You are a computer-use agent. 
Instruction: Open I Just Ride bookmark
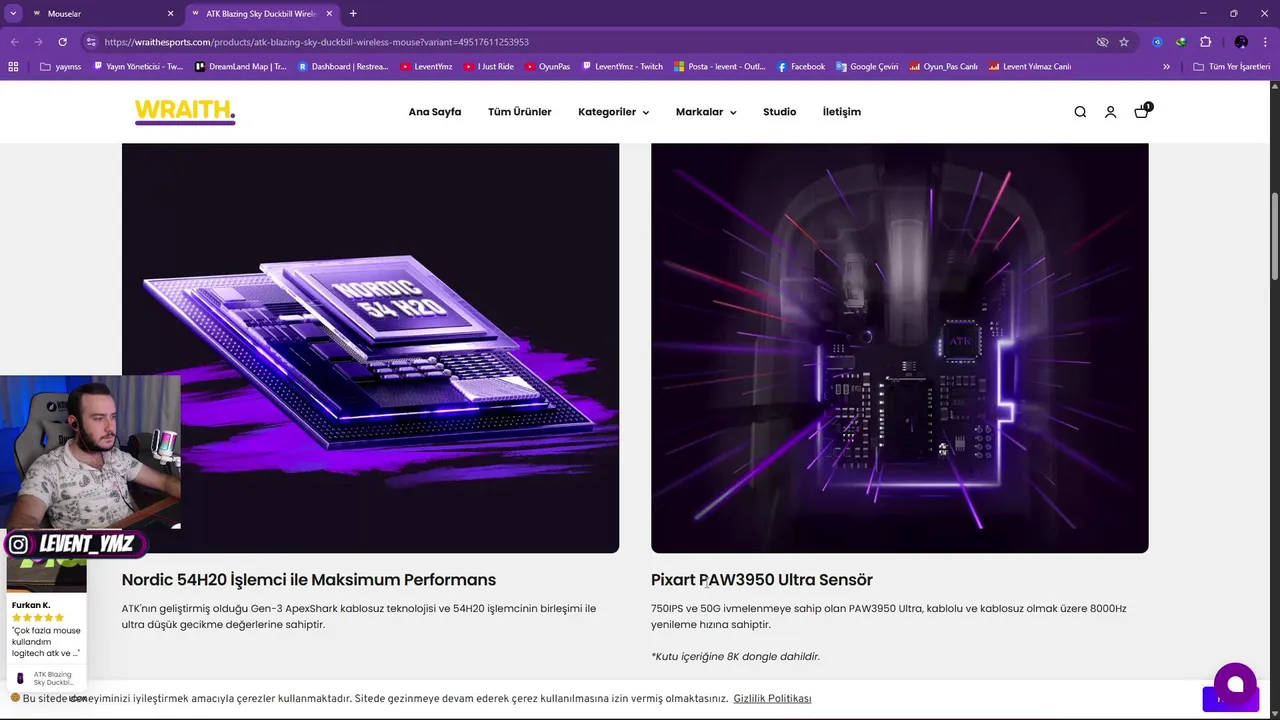pos(488,67)
